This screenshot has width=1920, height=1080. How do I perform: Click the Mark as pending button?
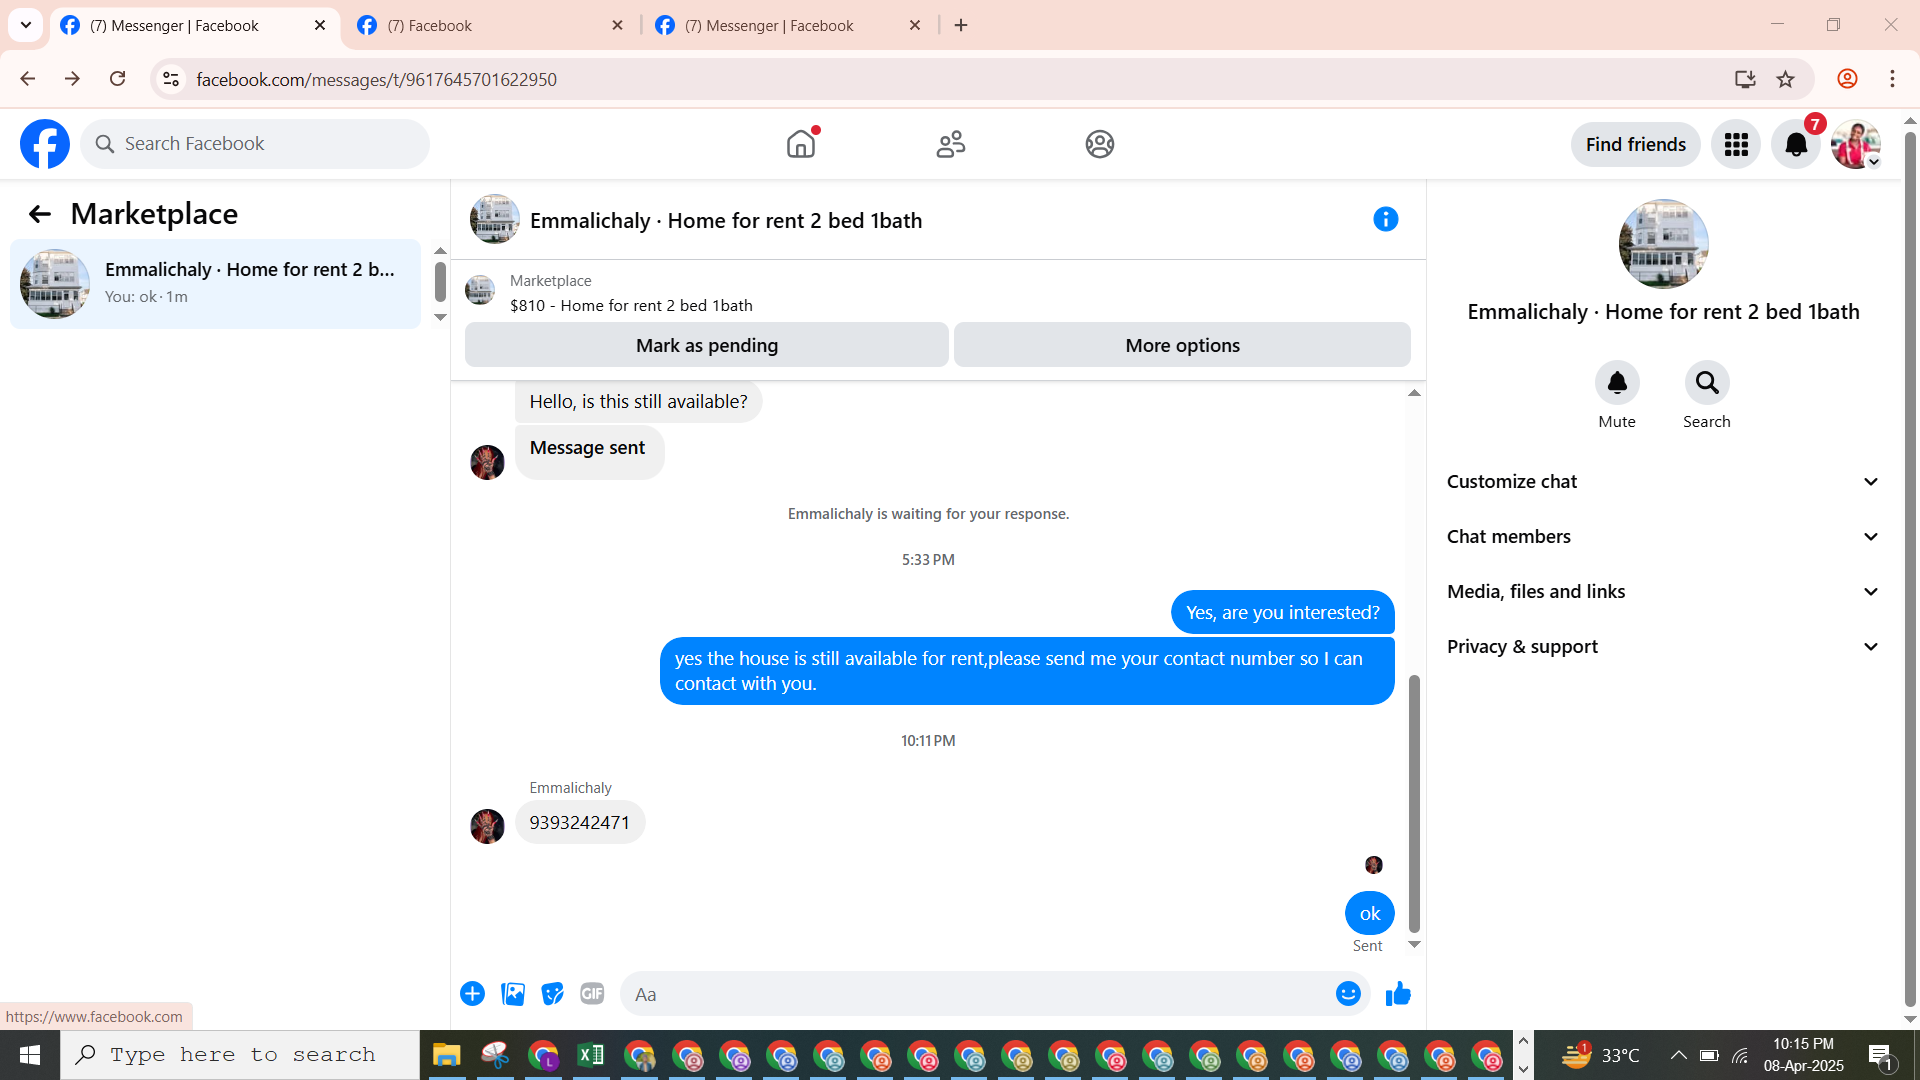pyautogui.click(x=706, y=345)
